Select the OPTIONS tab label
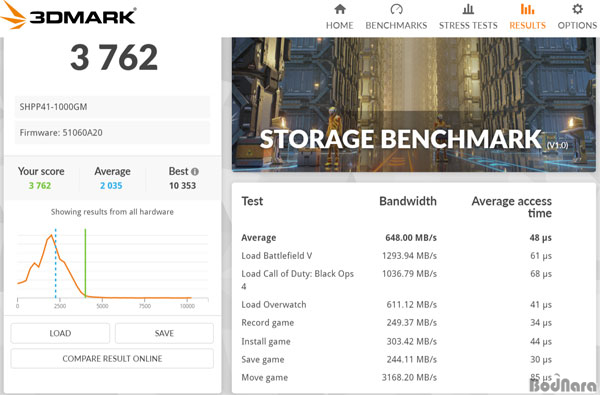The image size is (600, 395). pyautogui.click(x=577, y=25)
